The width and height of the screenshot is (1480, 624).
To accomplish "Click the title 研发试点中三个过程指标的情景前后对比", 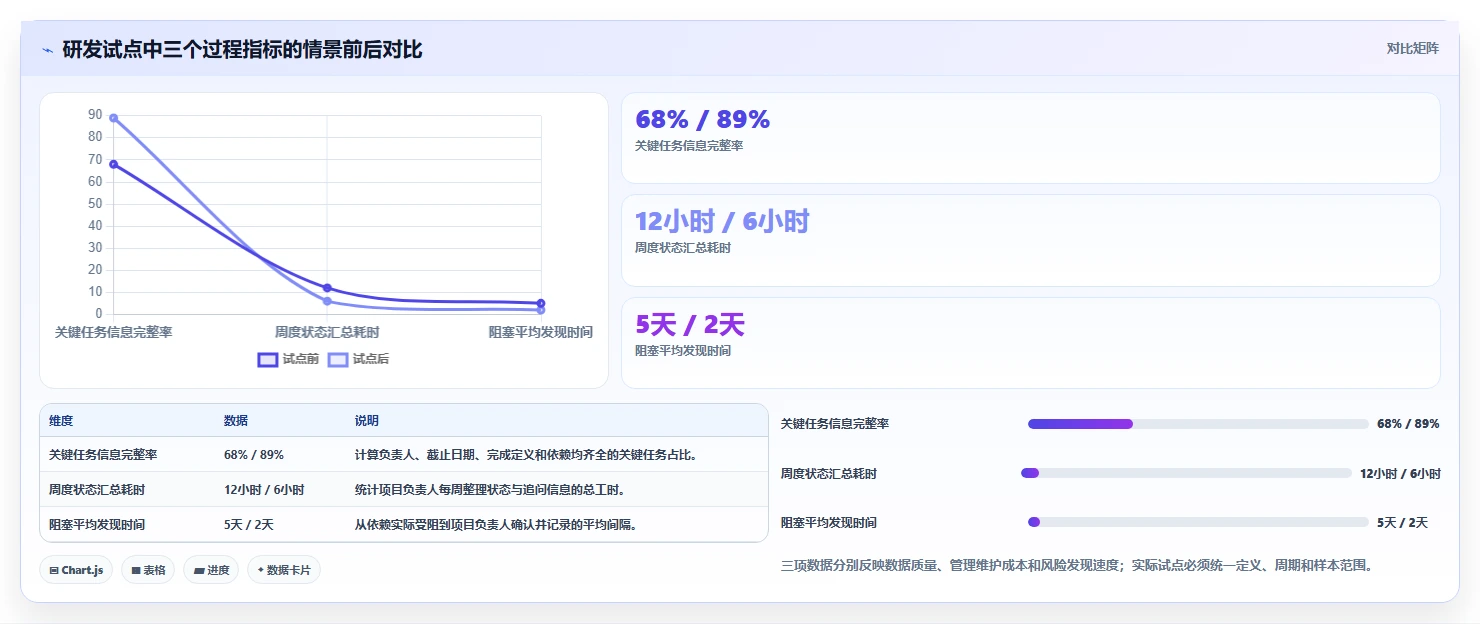I will pos(242,49).
